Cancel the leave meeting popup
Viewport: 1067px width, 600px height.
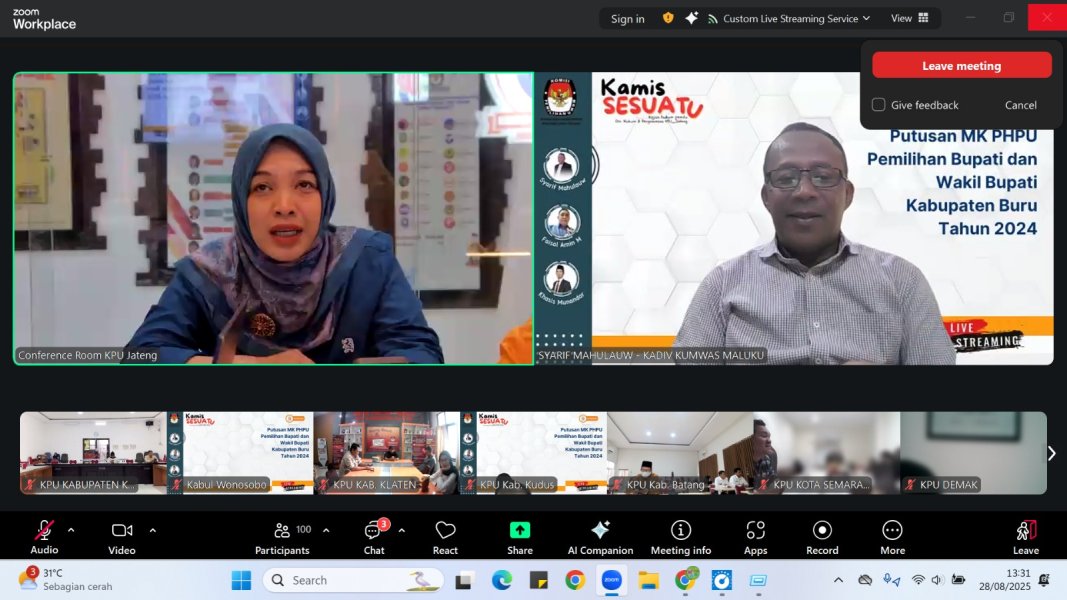pos(1020,105)
